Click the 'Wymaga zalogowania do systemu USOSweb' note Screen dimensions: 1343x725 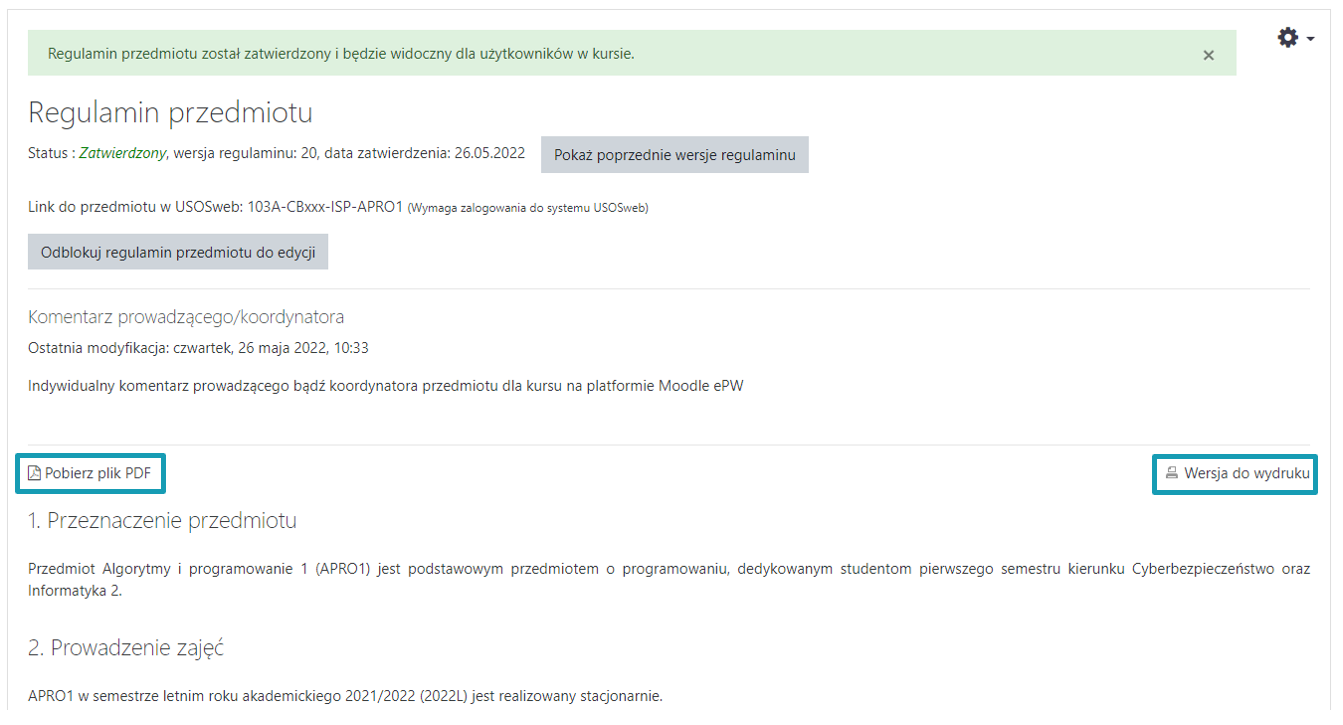pyautogui.click(x=528, y=208)
